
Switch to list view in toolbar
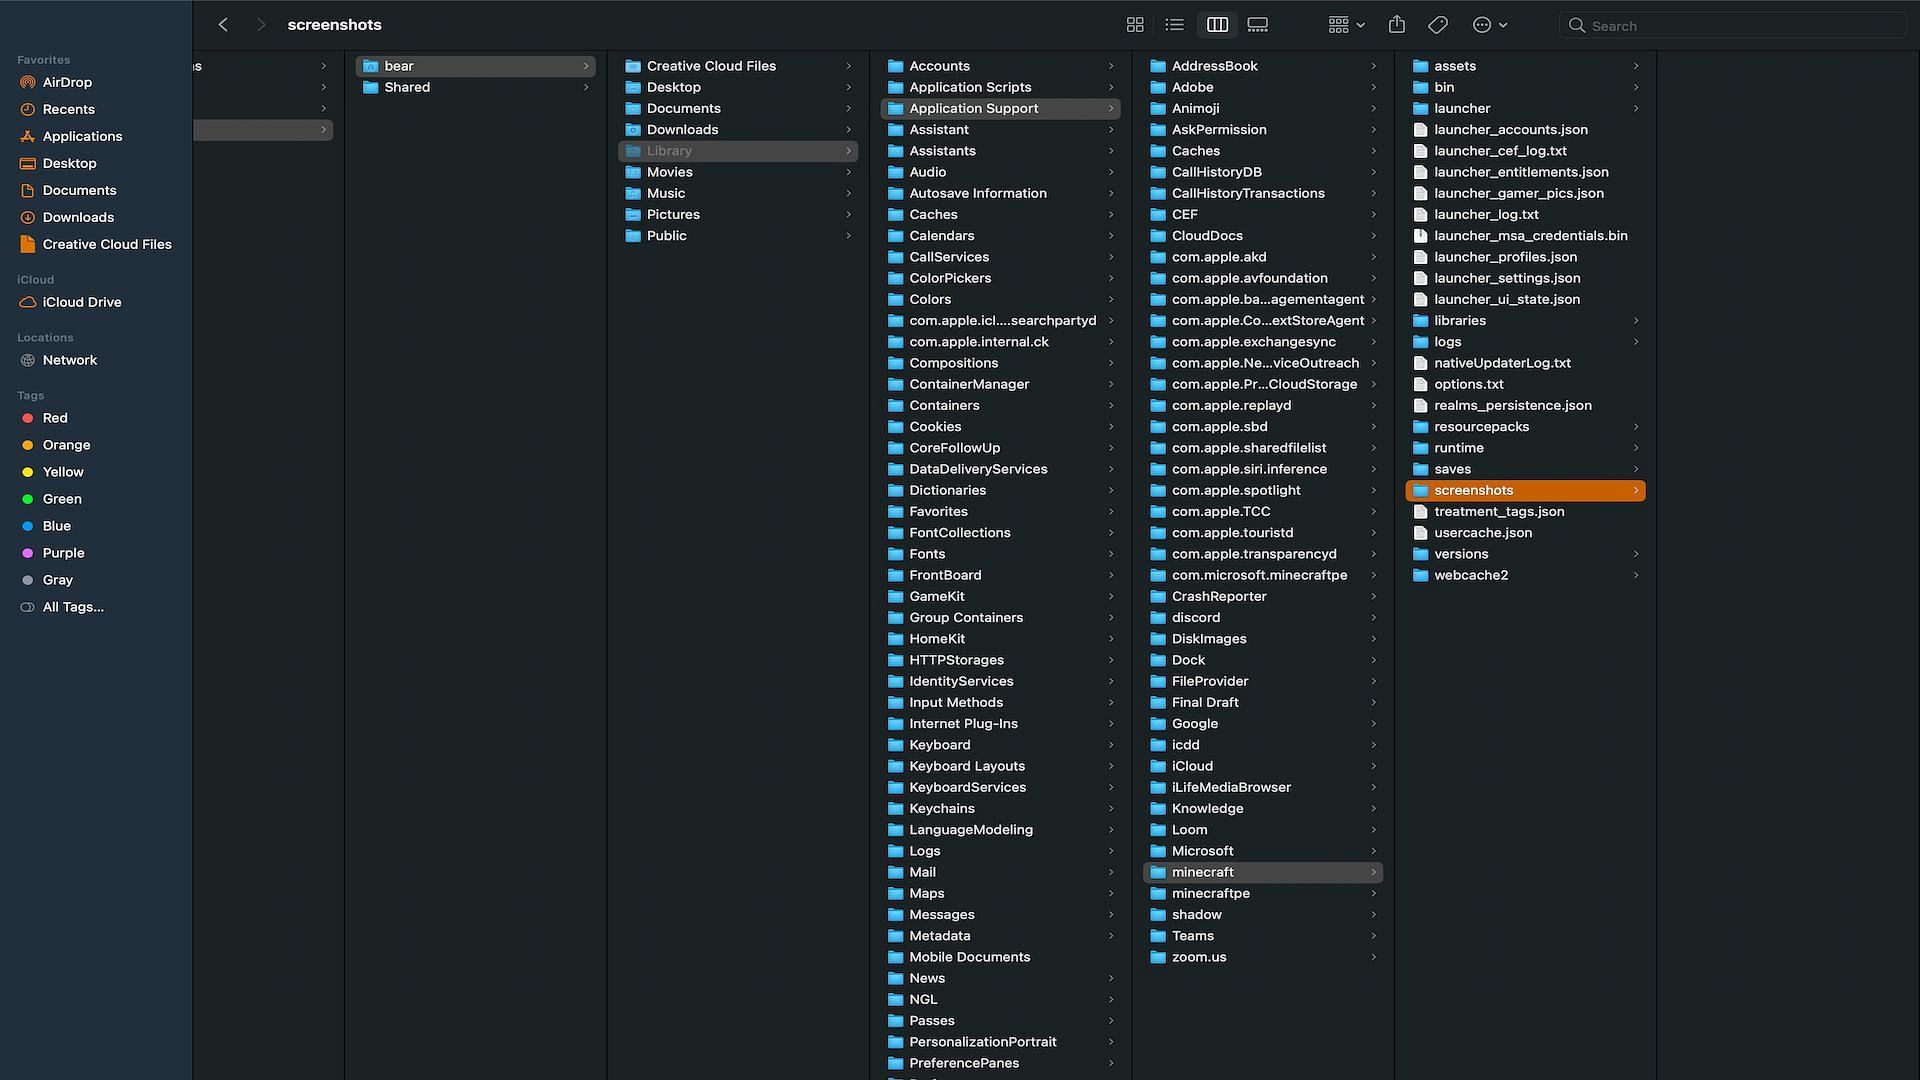[1175, 25]
